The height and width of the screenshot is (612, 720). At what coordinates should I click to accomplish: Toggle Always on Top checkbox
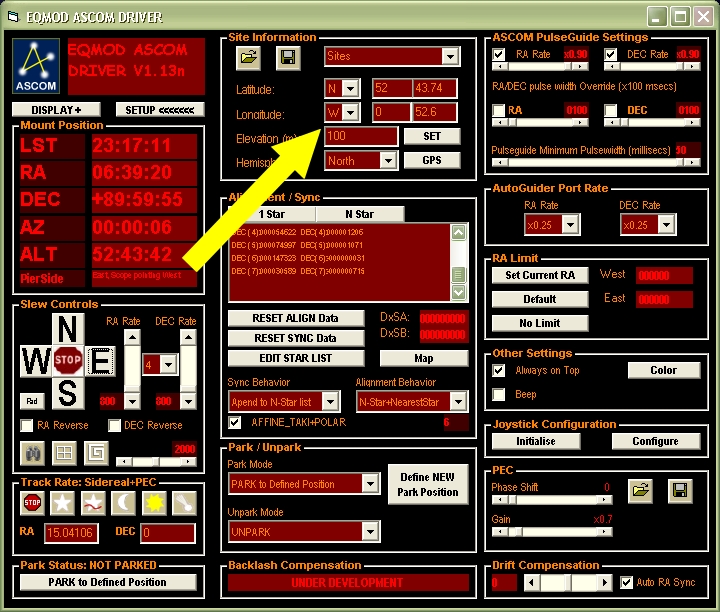click(499, 371)
